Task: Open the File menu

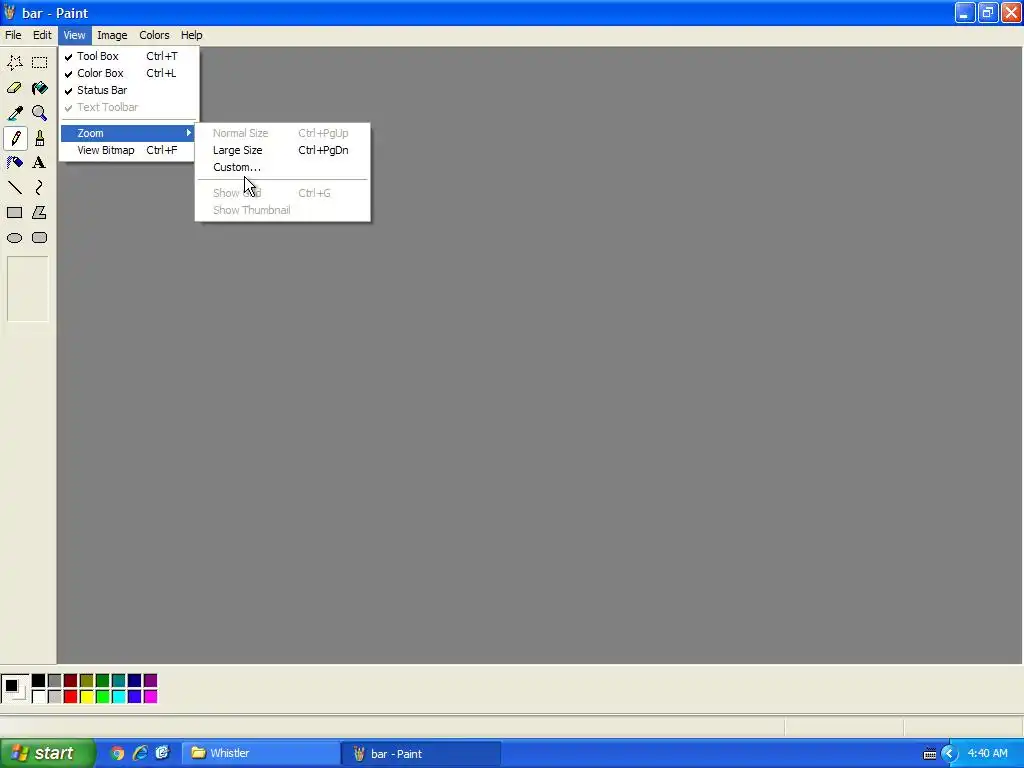Action: click(13, 35)
